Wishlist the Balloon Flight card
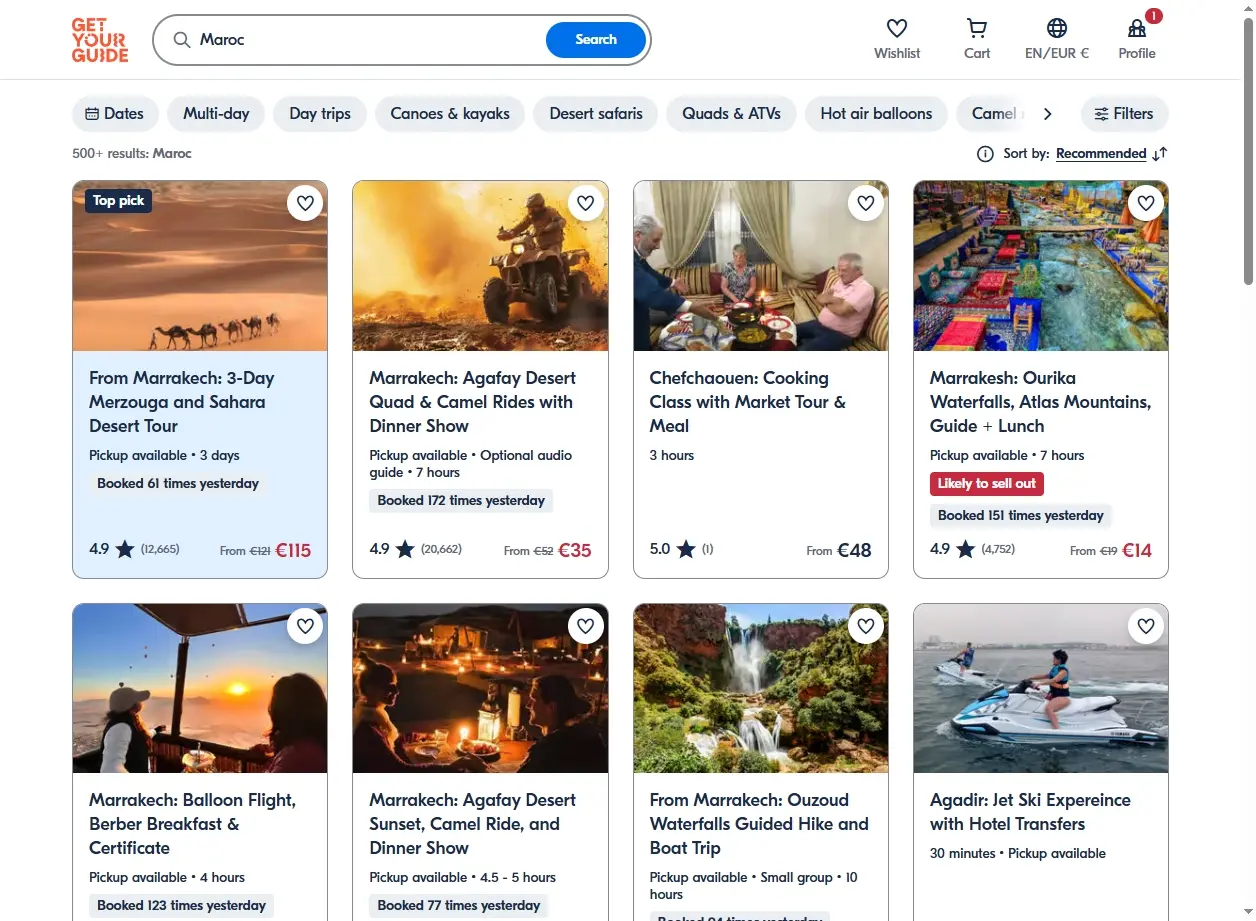Image resolution: width=1256 pixels, height=921 pixels. (305, 626)
